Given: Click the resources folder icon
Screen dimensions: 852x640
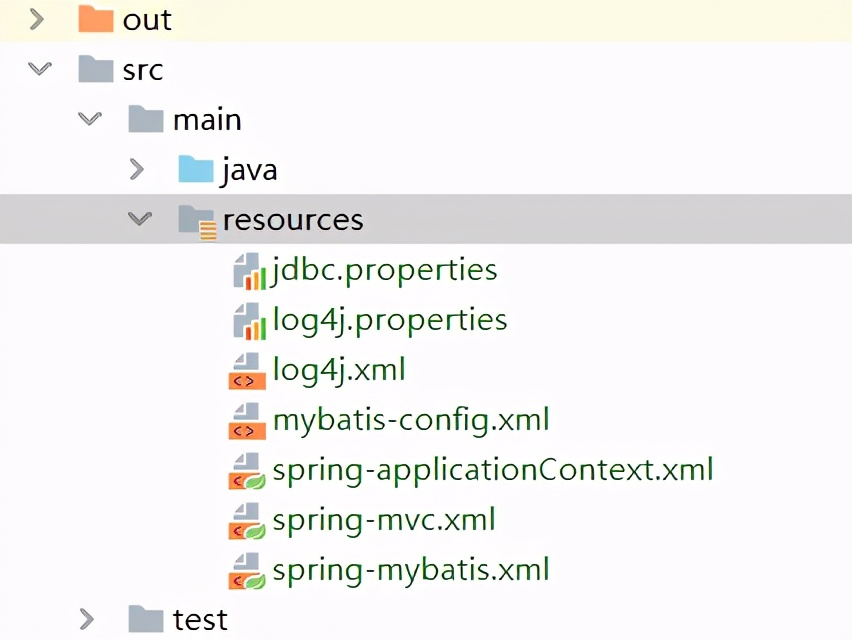Looking at the screenshot, I should pos(197,221).
